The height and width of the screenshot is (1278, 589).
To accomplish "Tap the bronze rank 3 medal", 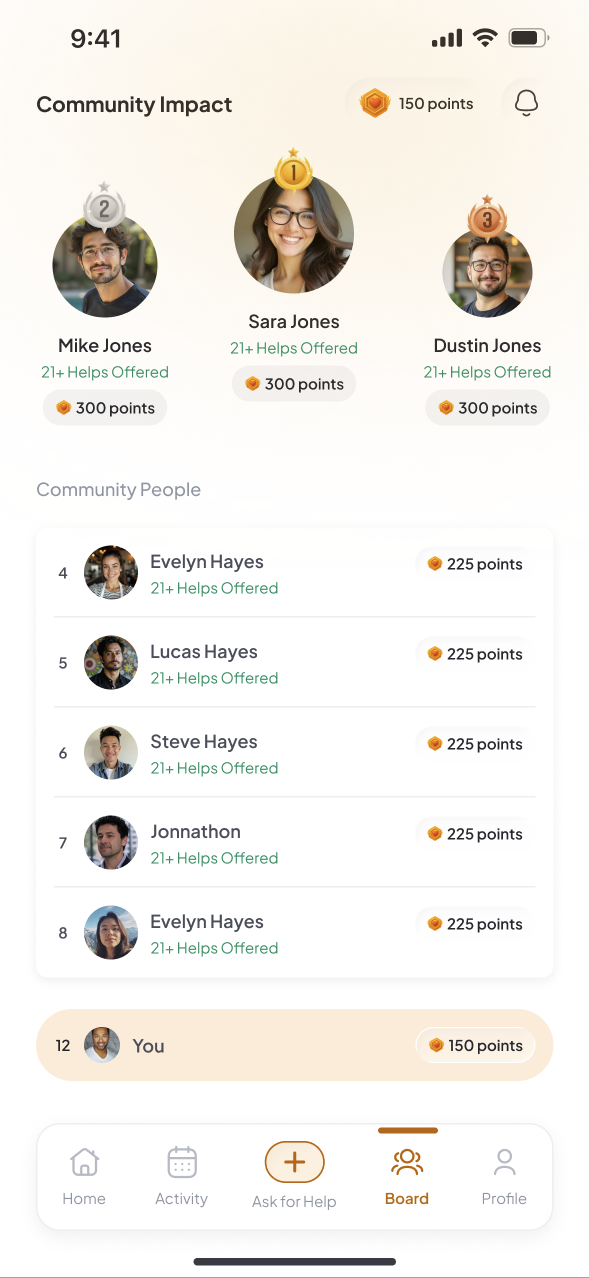I will (x=487, y=216).
